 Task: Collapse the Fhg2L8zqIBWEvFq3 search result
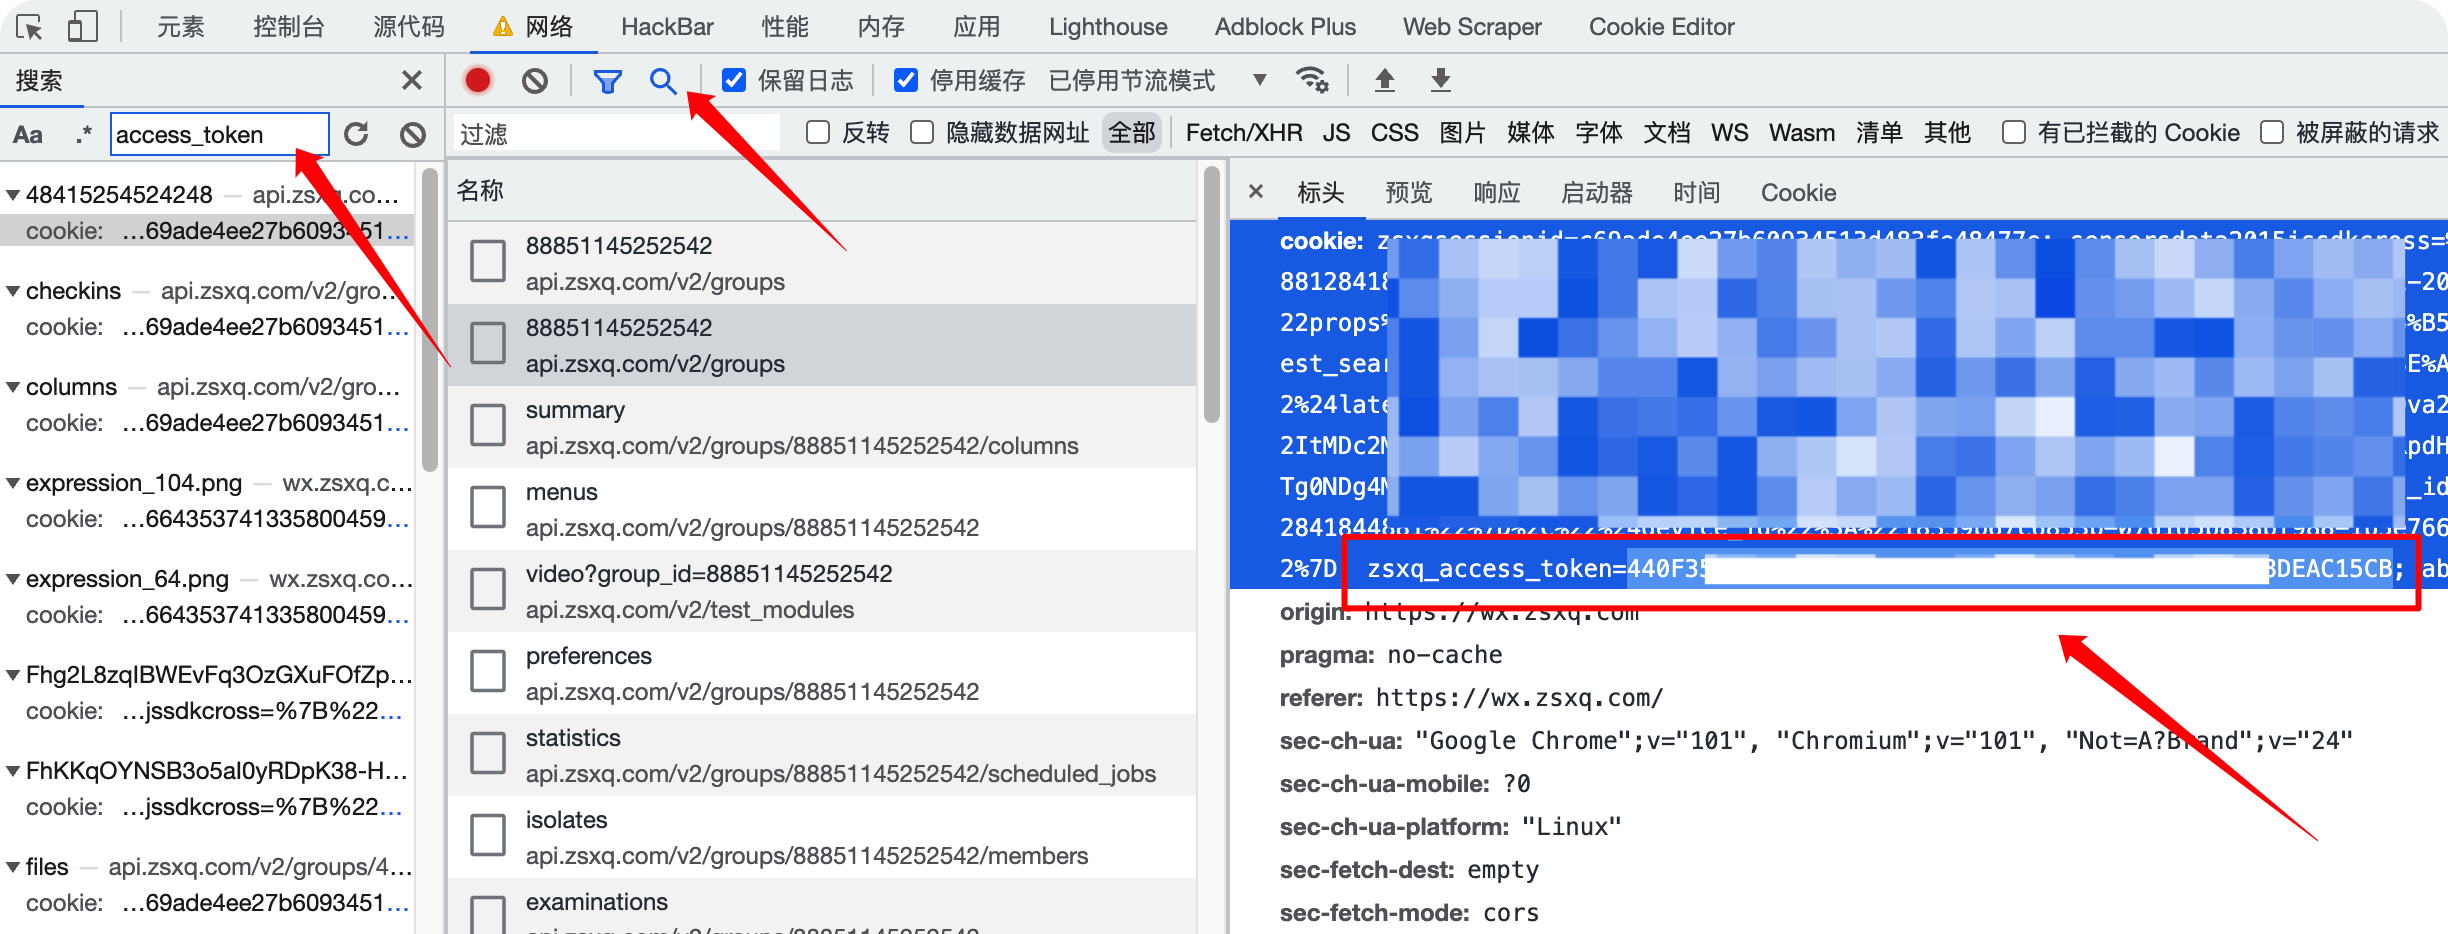coord(13,675)
